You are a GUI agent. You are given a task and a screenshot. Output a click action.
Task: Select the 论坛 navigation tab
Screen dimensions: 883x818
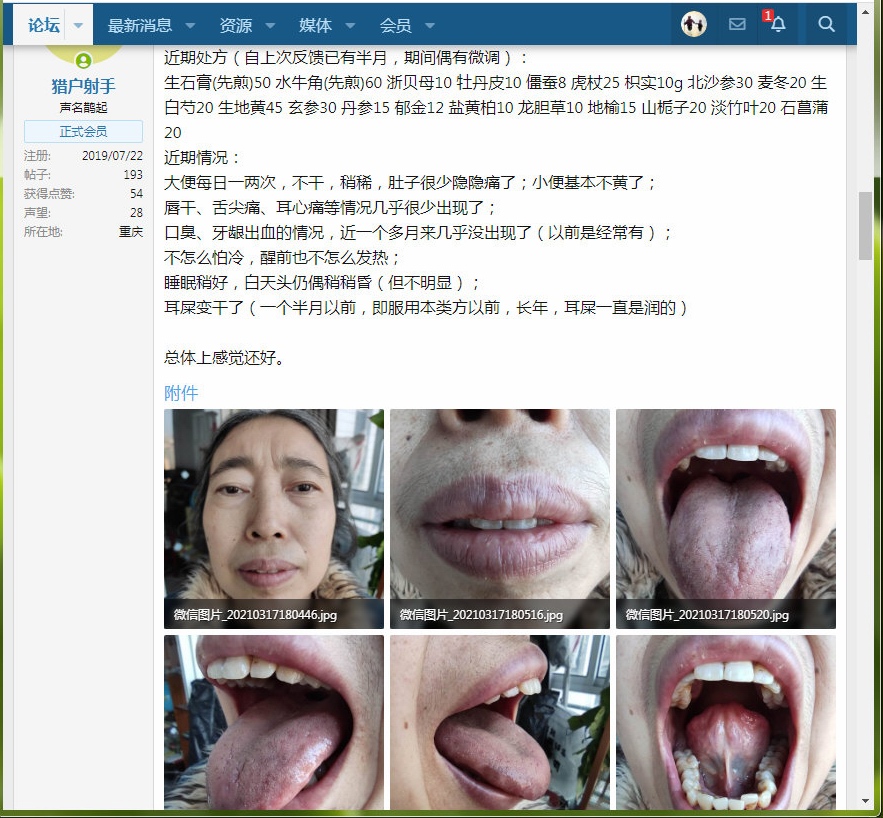(x=43, y=25)
